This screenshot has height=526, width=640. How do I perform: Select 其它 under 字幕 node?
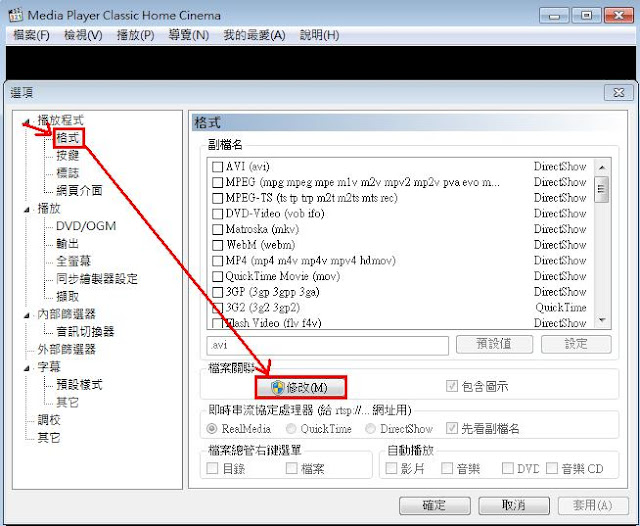[x=68, y=402]
